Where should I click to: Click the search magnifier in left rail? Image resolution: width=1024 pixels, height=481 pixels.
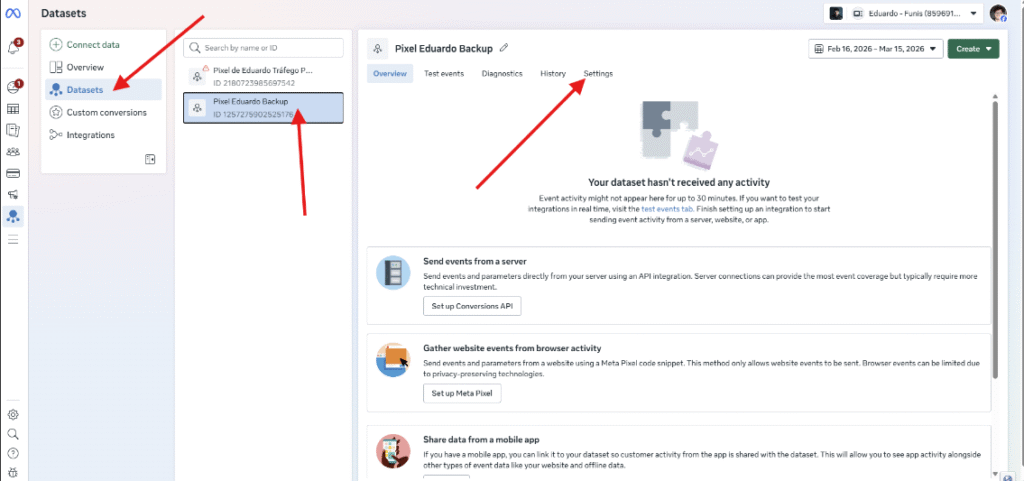pos(13,434)
